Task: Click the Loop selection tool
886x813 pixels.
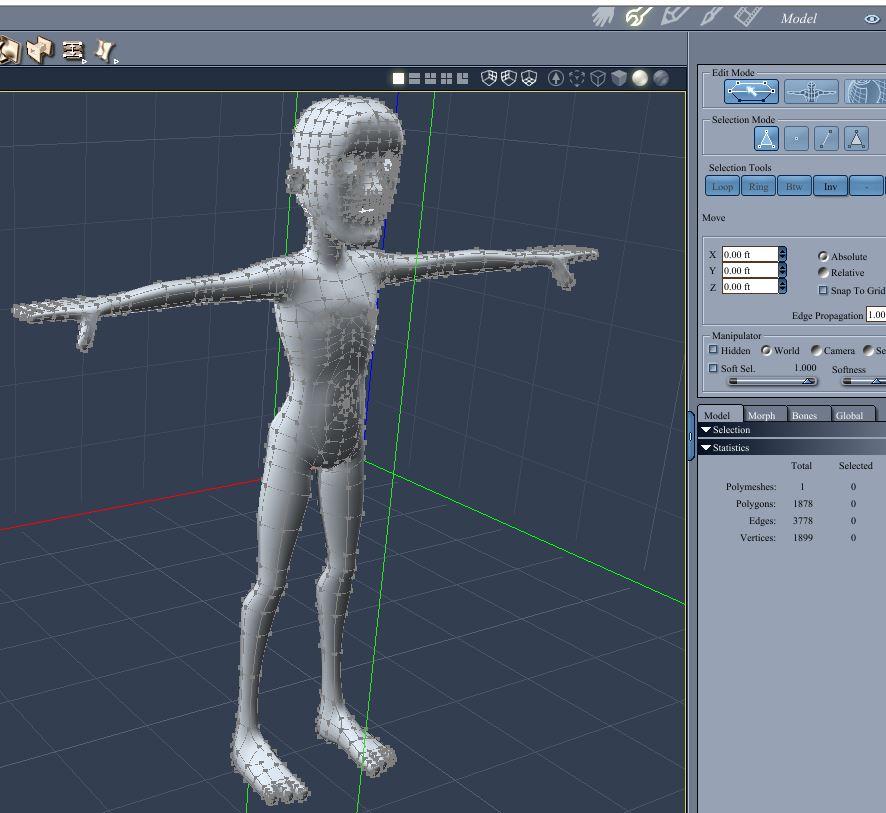Action: pos(723,186)
